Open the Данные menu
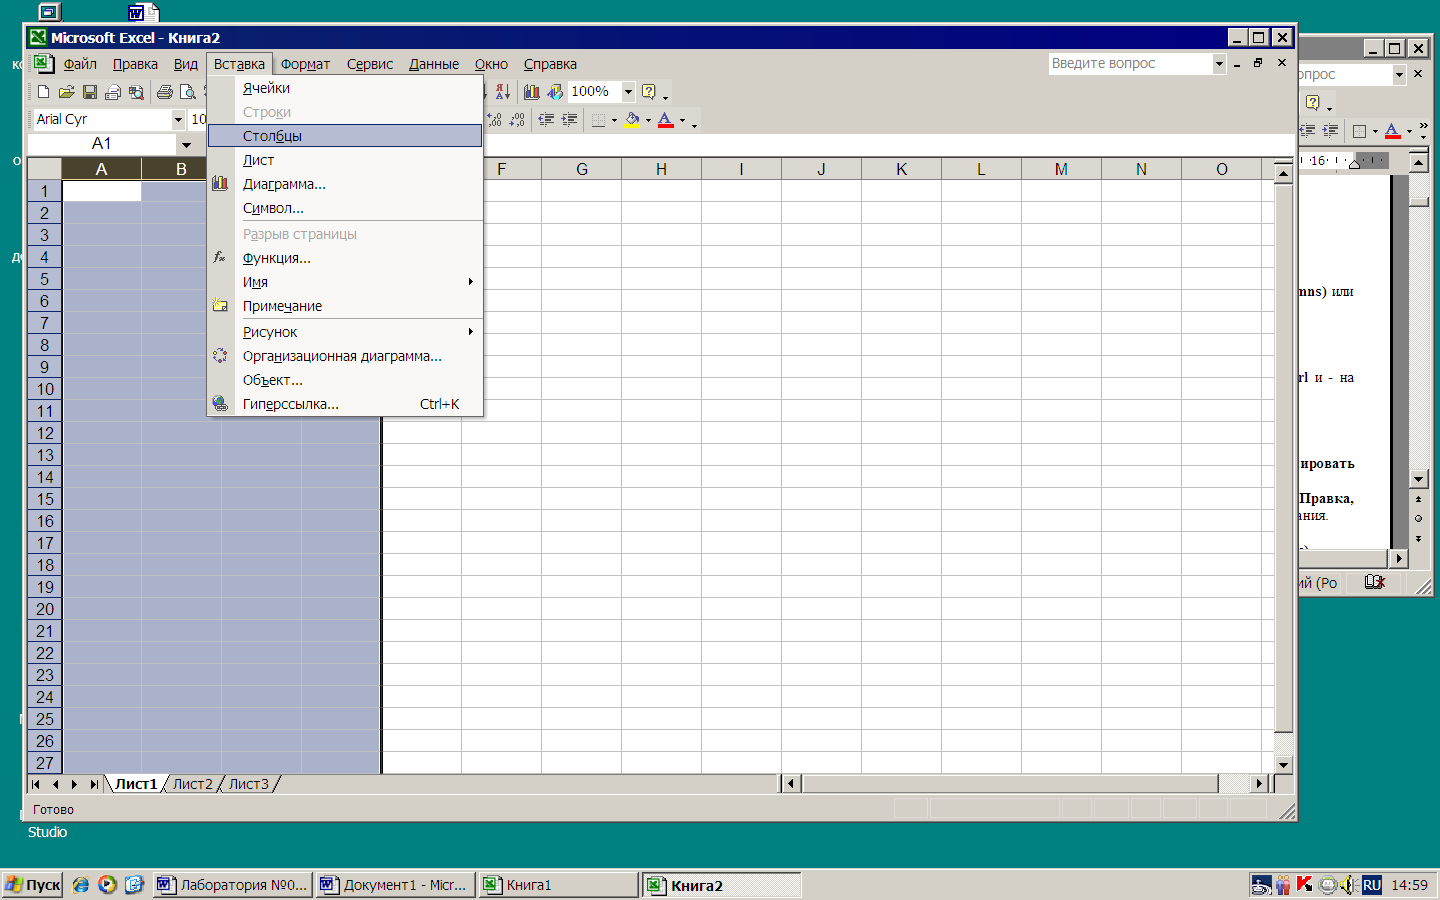 [434, 64]
